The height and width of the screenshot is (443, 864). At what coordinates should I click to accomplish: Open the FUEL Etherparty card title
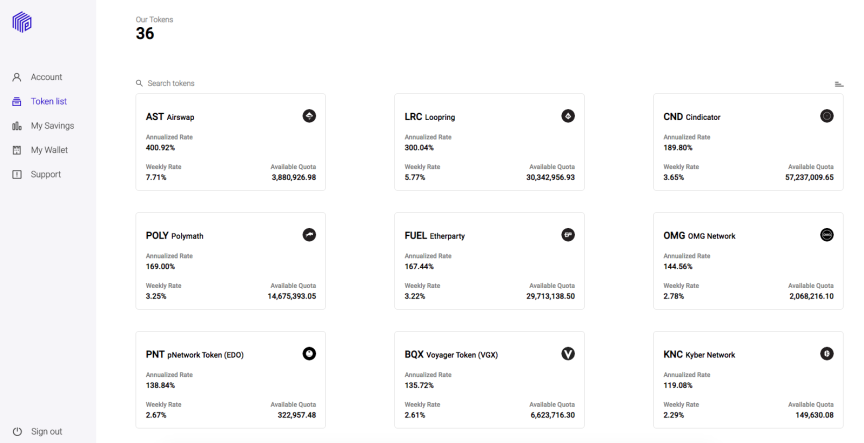point(435,236)
